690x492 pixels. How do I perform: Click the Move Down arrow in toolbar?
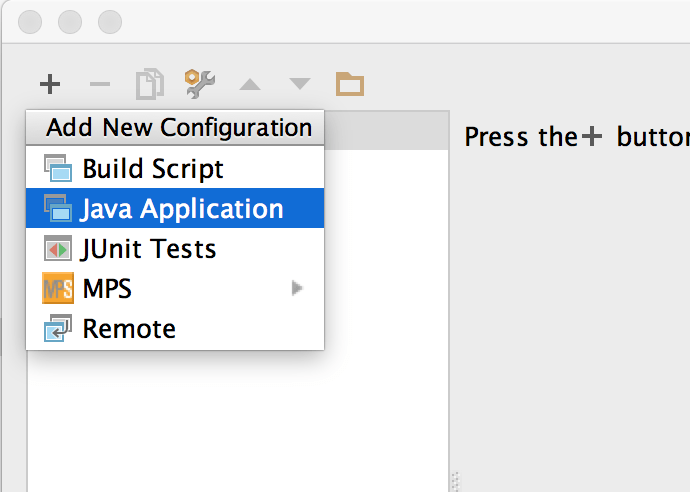coord(300,84)
